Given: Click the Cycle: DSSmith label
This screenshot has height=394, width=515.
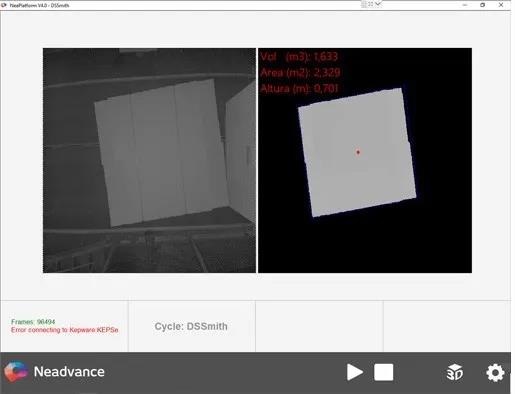Looking at the screenshot, I should click(191, 326).
